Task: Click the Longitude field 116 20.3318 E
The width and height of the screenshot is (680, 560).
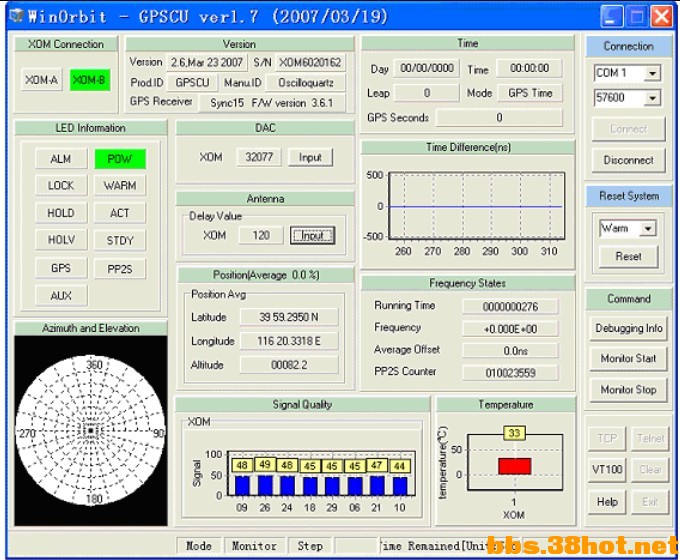Action: pyautogui.click(x=289, y=341)
